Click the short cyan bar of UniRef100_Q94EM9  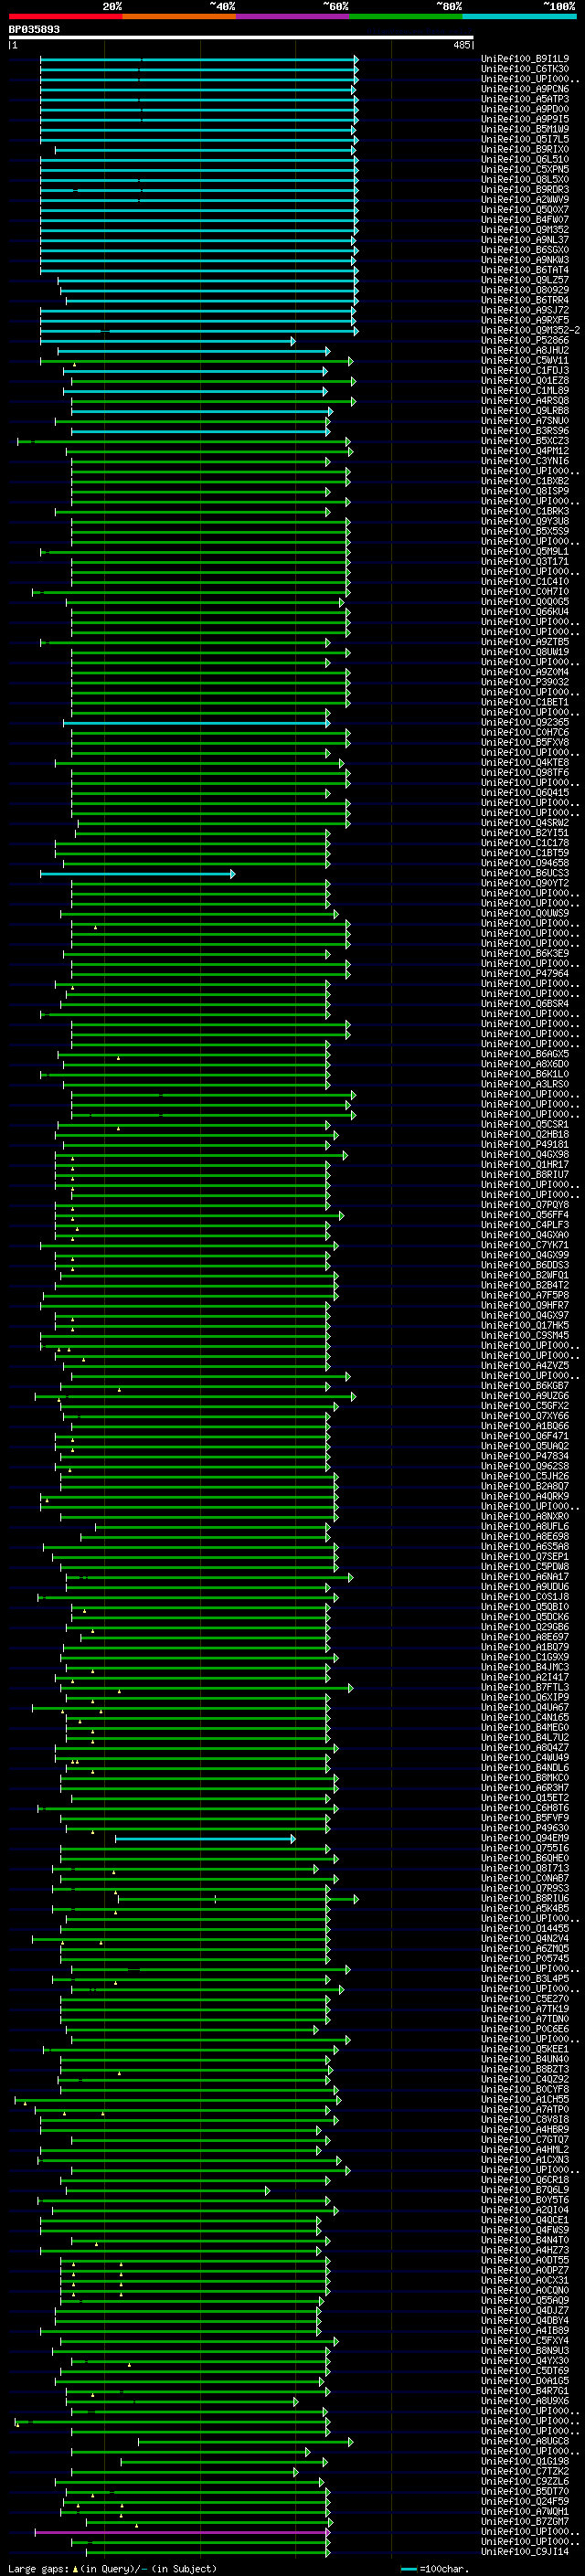[205, 1839]
